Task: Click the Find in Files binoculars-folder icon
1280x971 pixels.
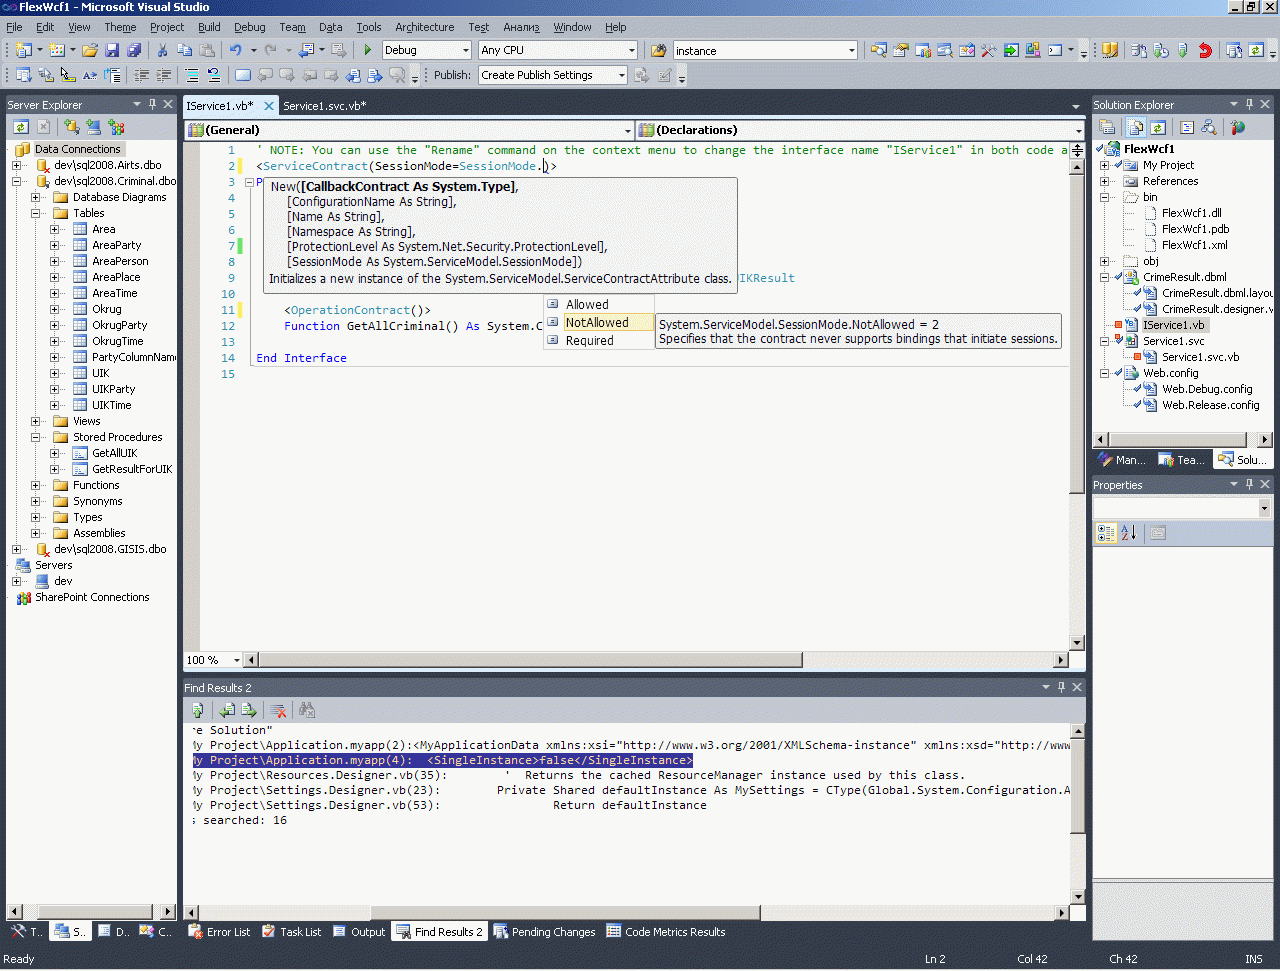Action: 658,50
